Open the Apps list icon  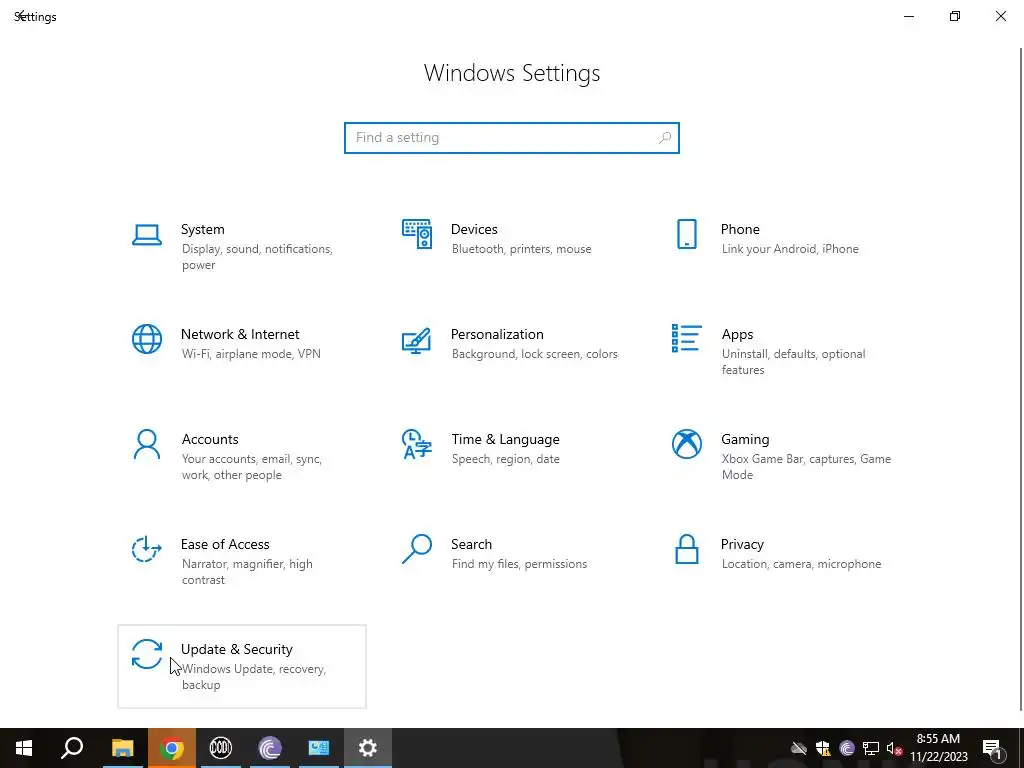point(686,338)
